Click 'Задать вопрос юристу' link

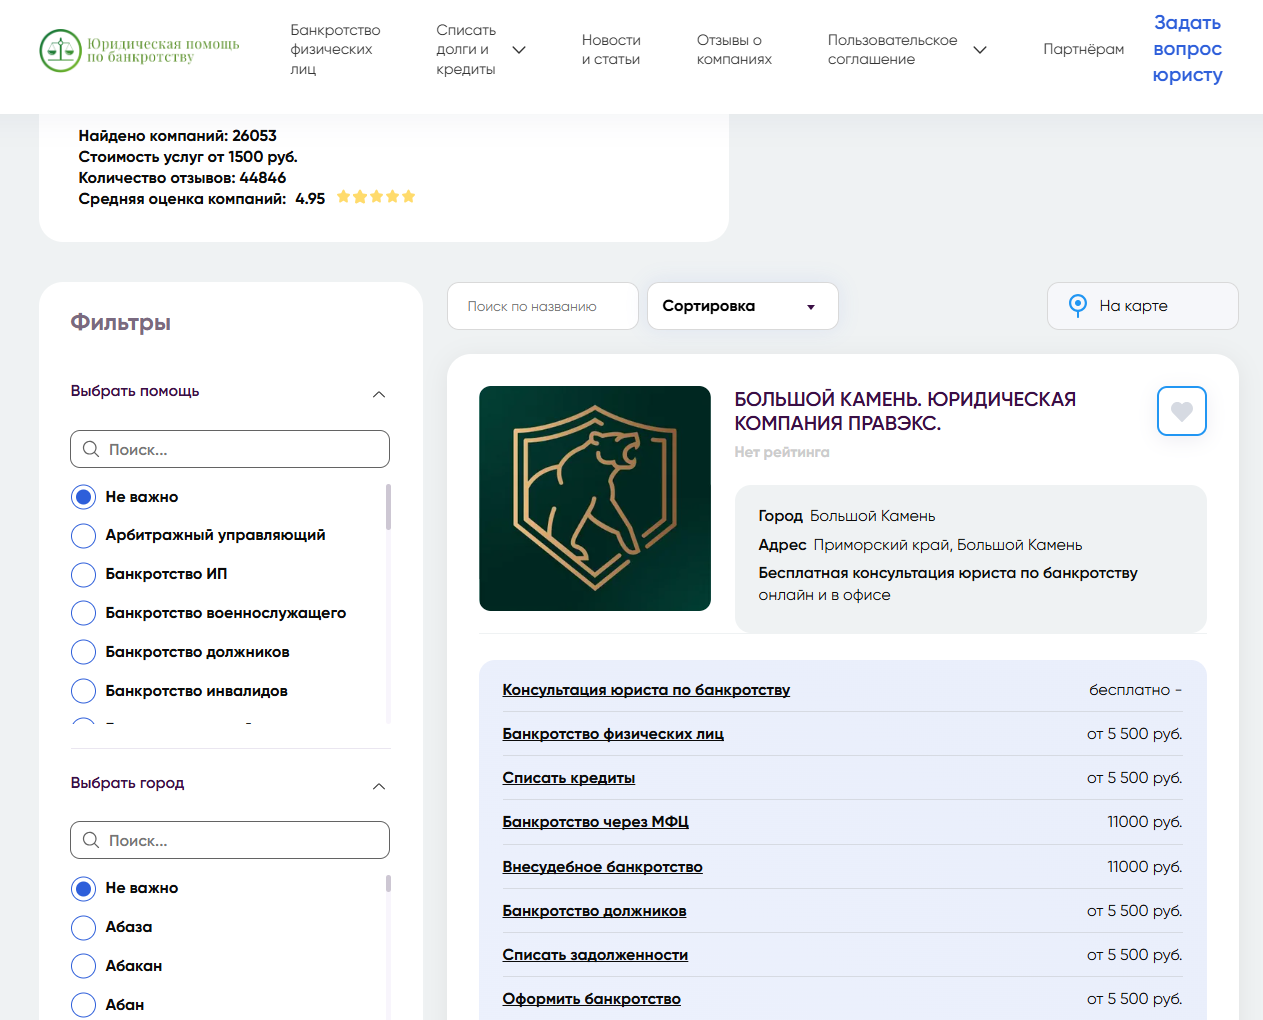coord(1187,49)
